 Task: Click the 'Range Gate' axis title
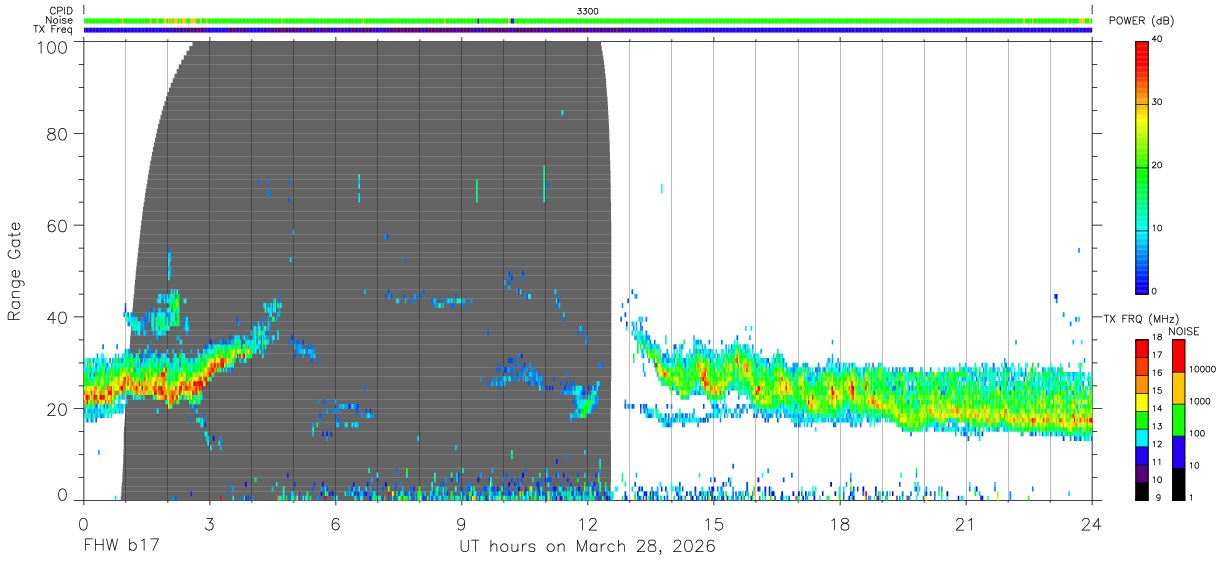[x=15, y=271]
